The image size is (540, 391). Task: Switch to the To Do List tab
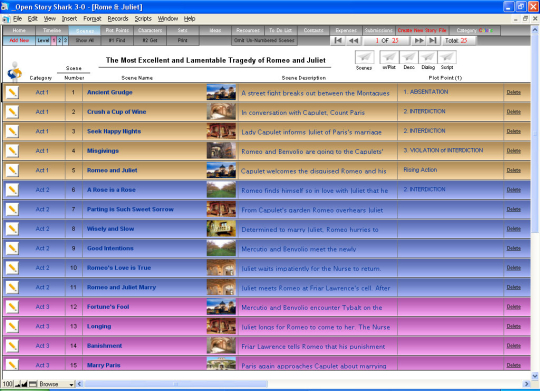pos(280,30)
